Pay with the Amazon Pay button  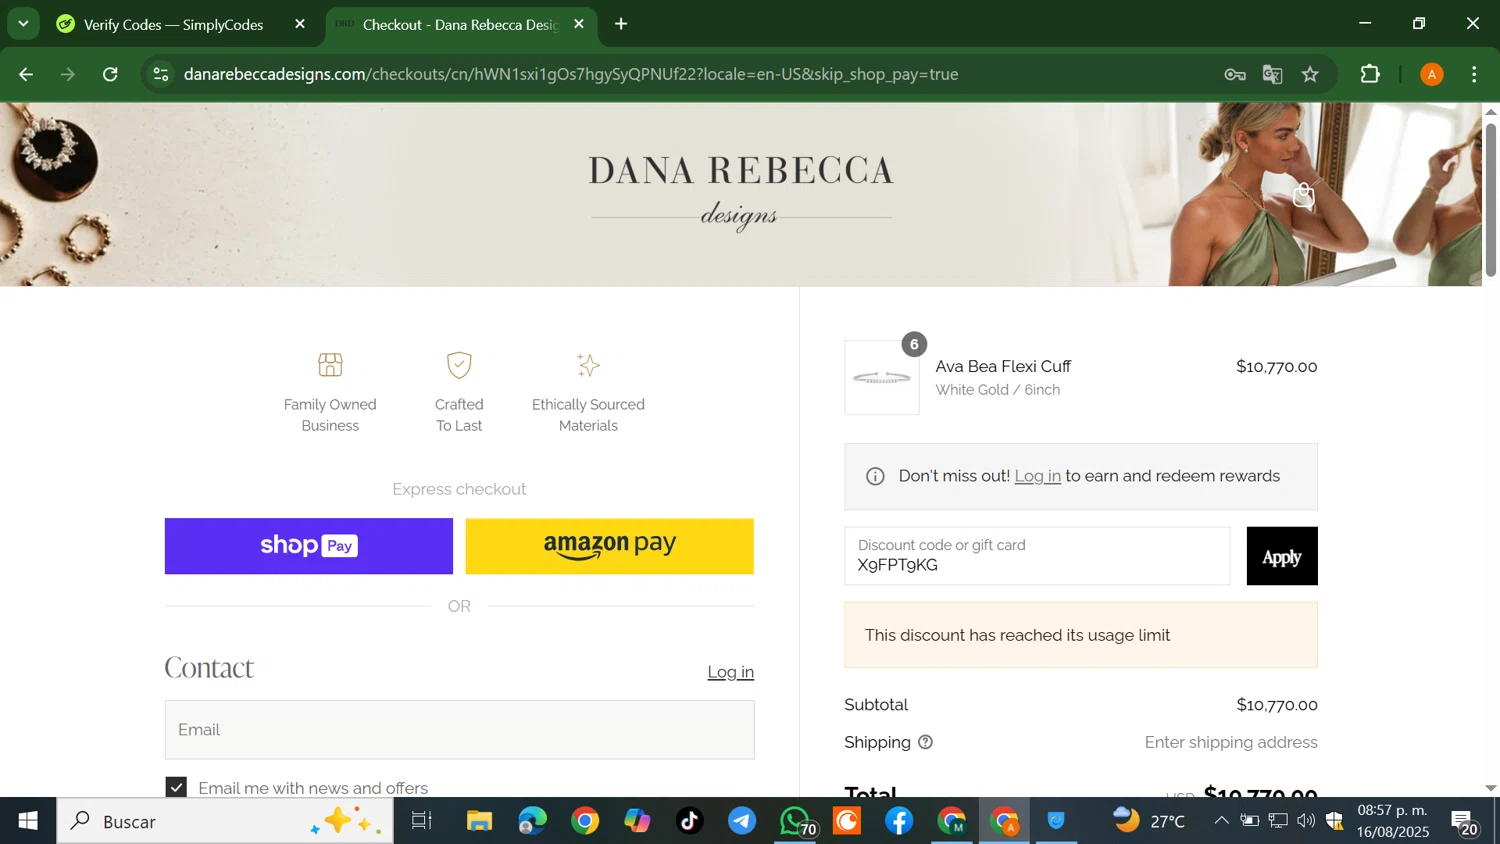609,546
